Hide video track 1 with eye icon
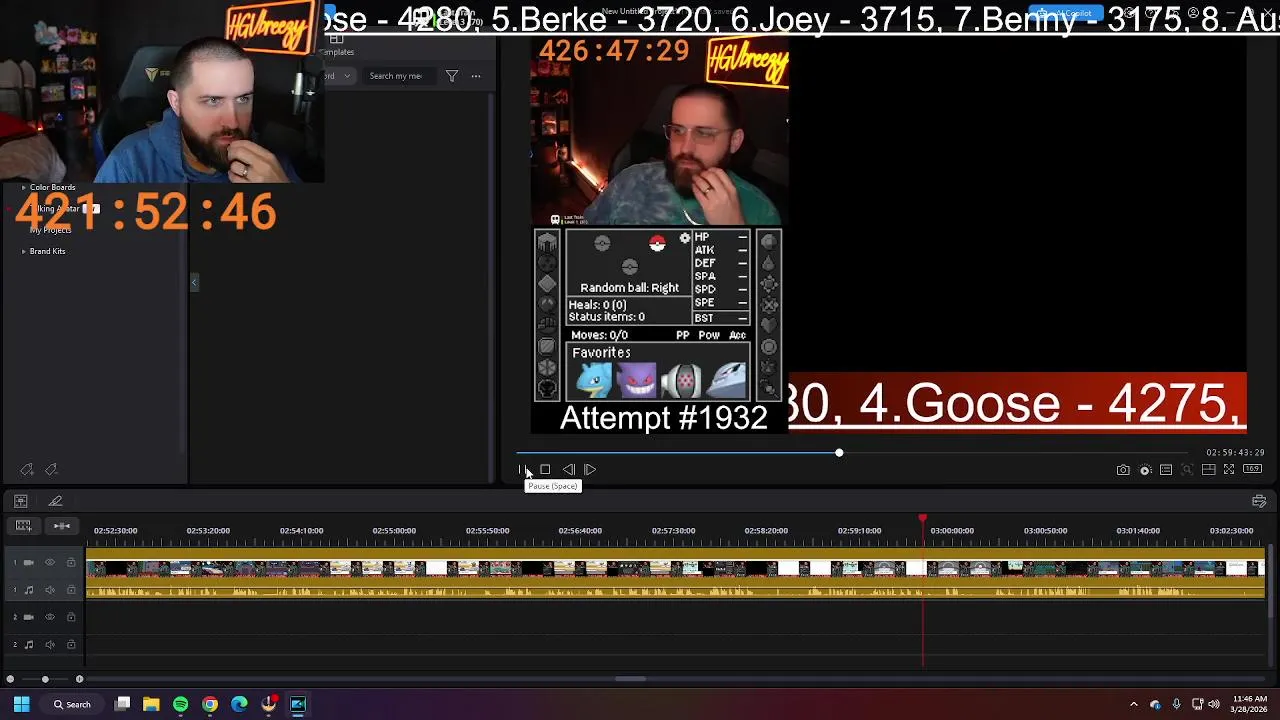1280x720 pixels. pos(50,563)
